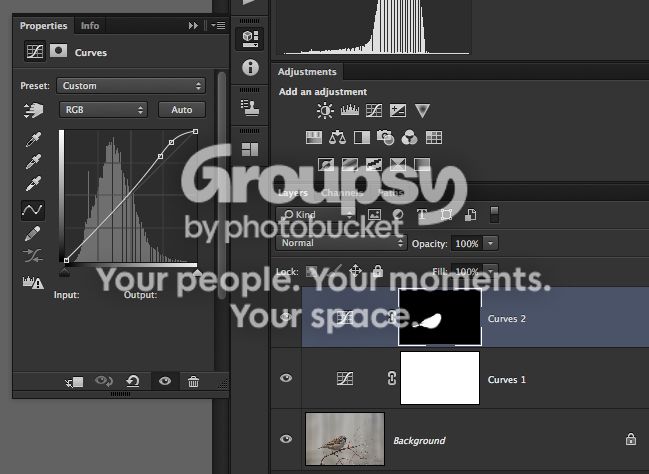649x474 pixels.
Task: Activate the on-image adjustment hand tool
Action: click(33, 111)
